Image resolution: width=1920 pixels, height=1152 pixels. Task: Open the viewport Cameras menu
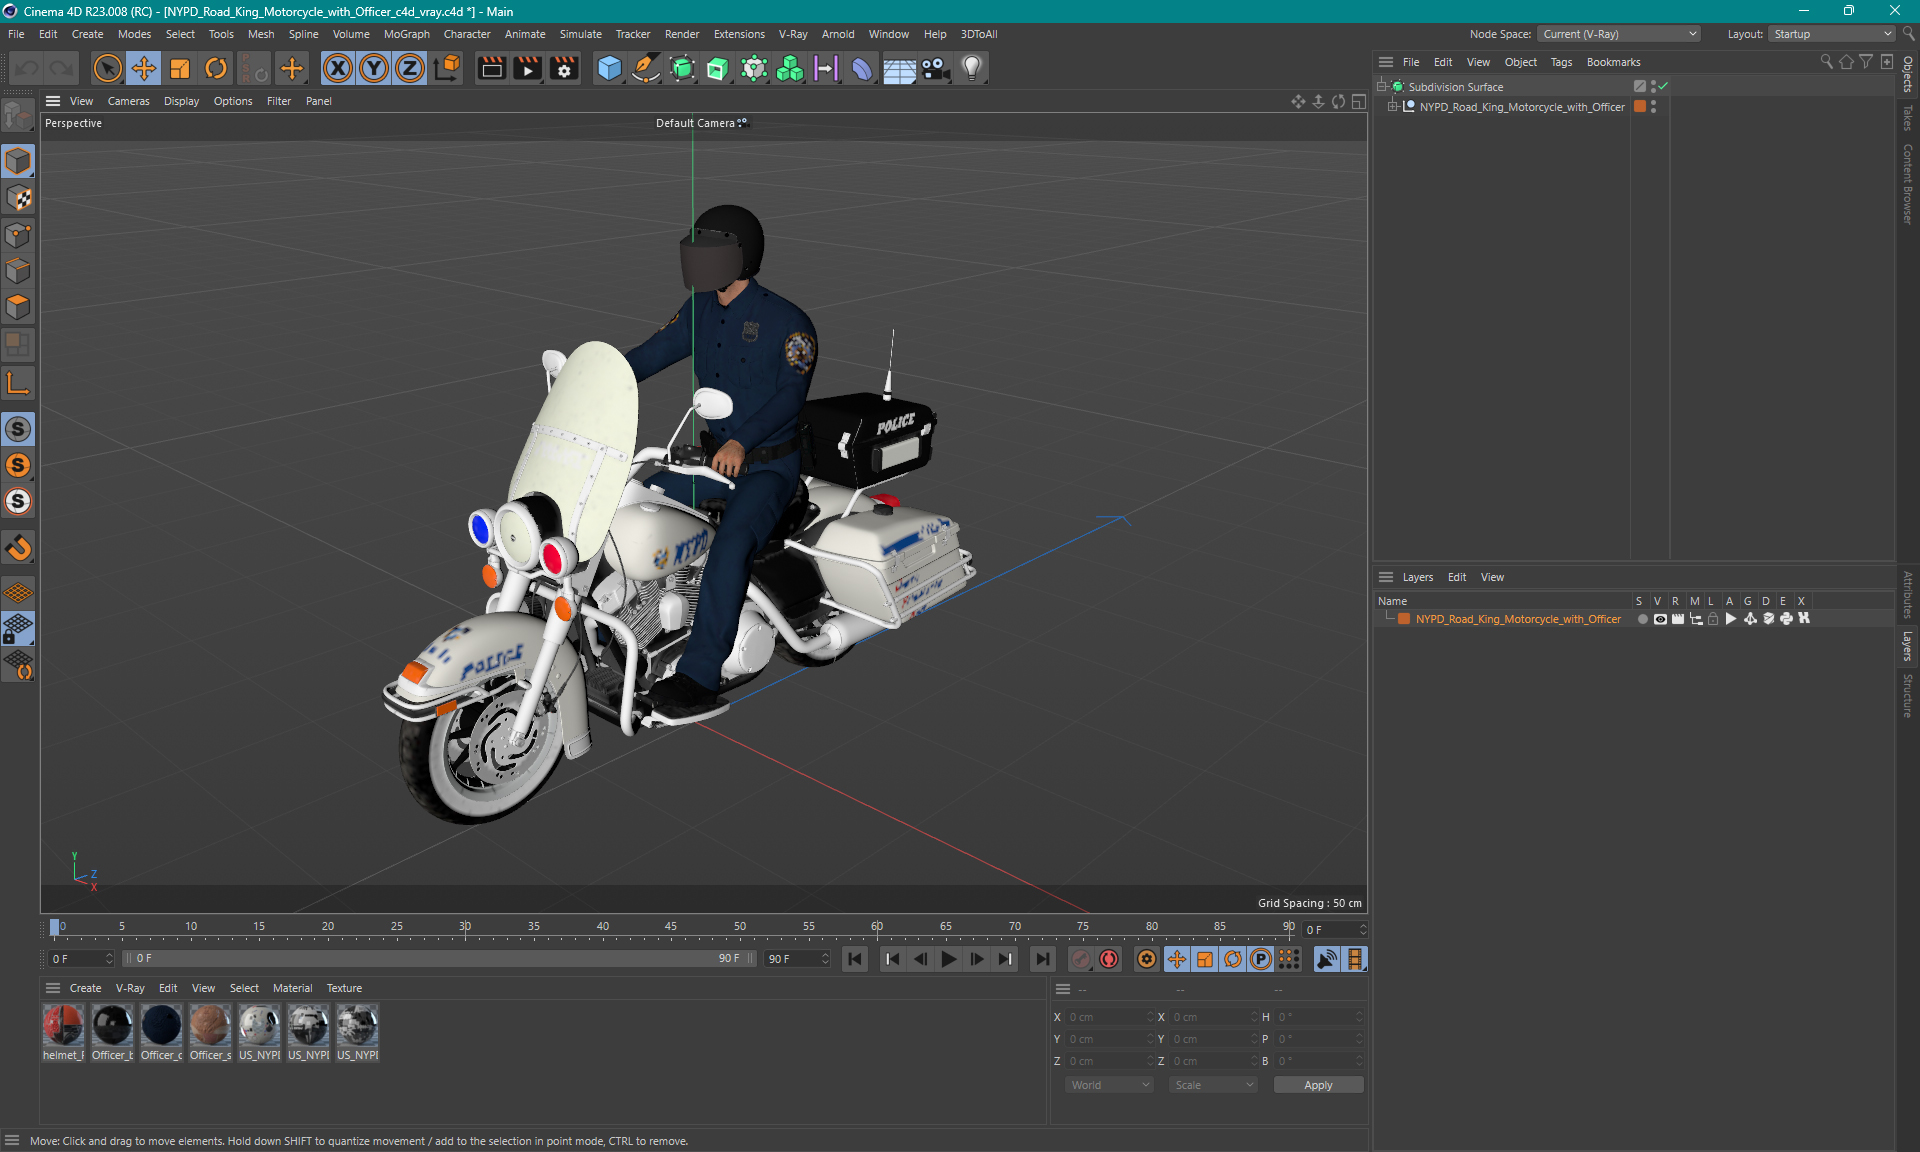tap(128, 101)
